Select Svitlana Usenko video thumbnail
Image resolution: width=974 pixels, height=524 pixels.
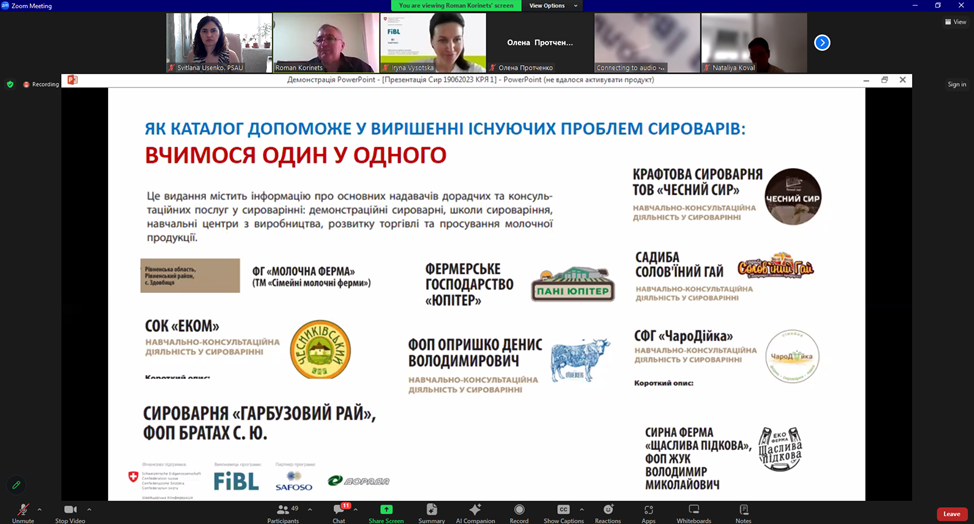[x=219, y=43]
